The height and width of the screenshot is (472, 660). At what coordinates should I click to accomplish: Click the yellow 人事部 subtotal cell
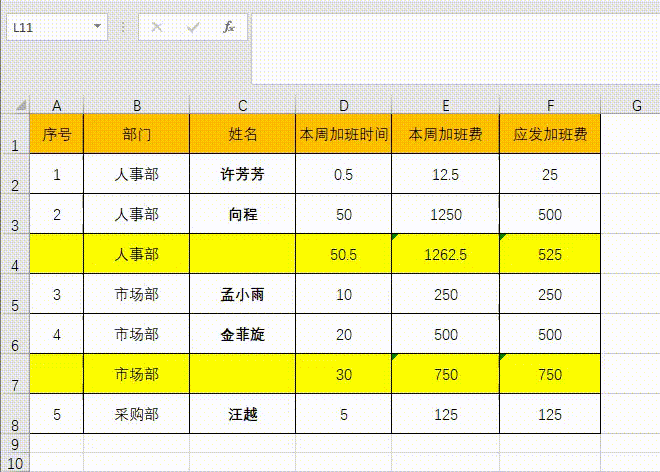pyautogui.click(x=136, y=254)
